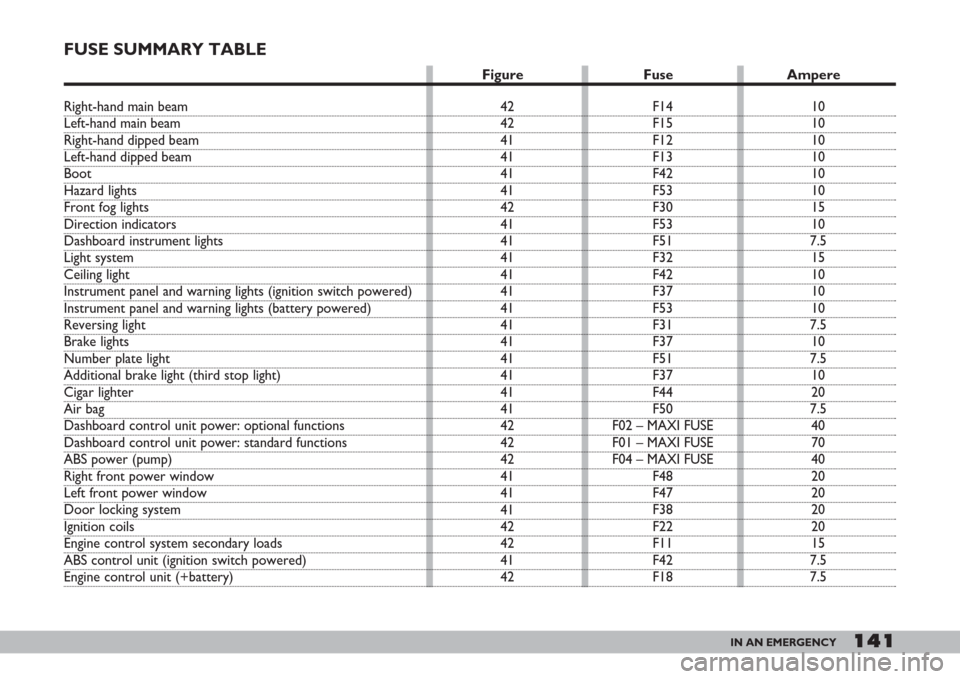Click Dashboard control unit power: standard functions

(x=205, y=443)
